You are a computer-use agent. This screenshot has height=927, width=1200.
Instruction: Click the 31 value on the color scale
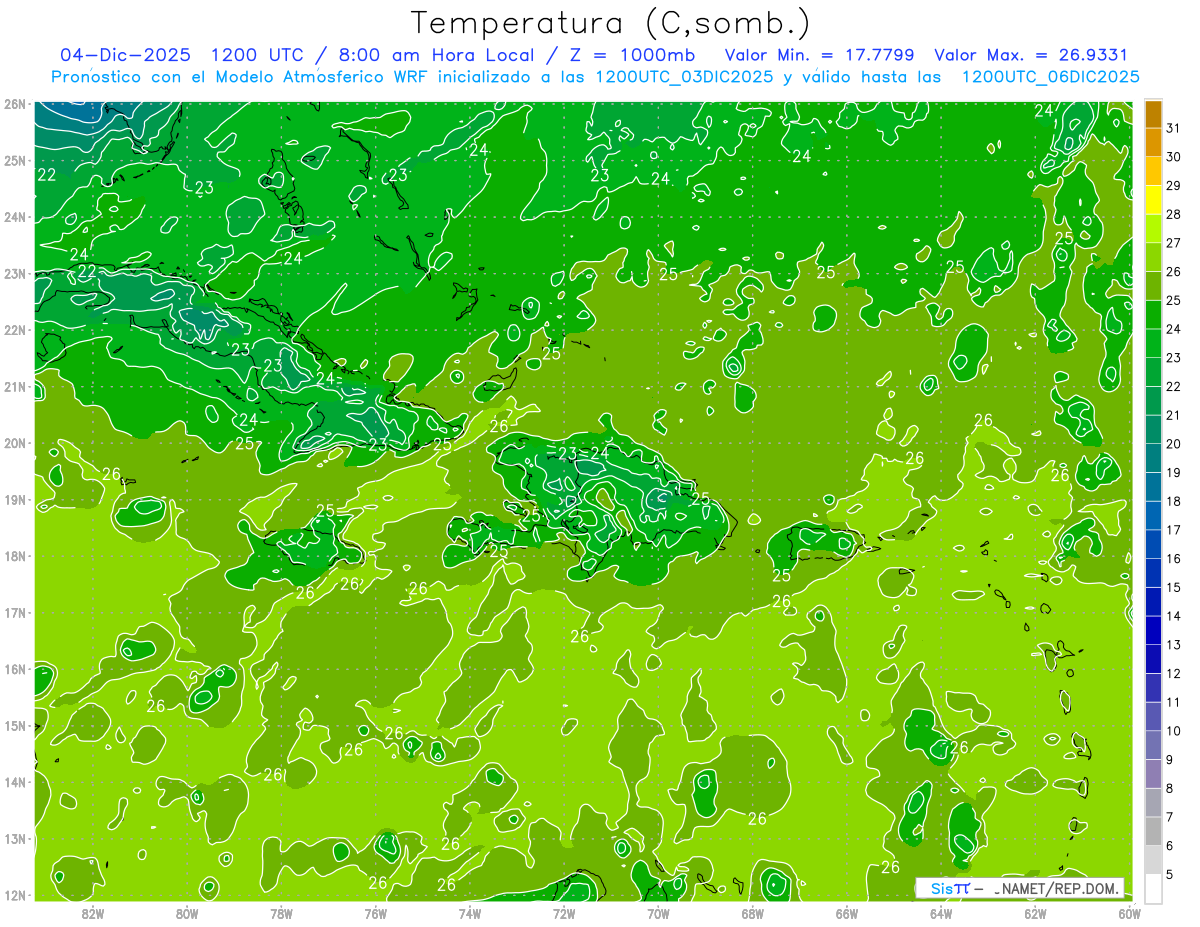click(x=1174, y=128)
